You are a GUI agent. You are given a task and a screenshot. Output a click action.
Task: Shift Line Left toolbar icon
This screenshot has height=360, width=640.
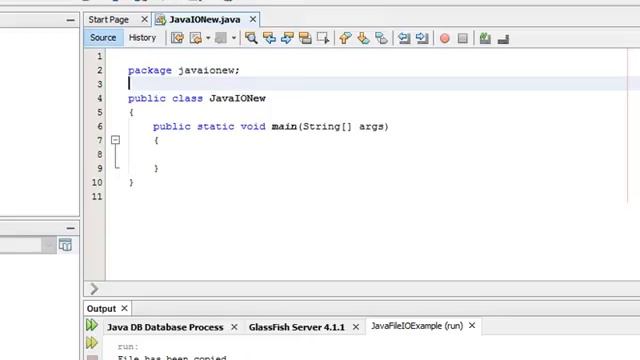[x=404, y=38]
